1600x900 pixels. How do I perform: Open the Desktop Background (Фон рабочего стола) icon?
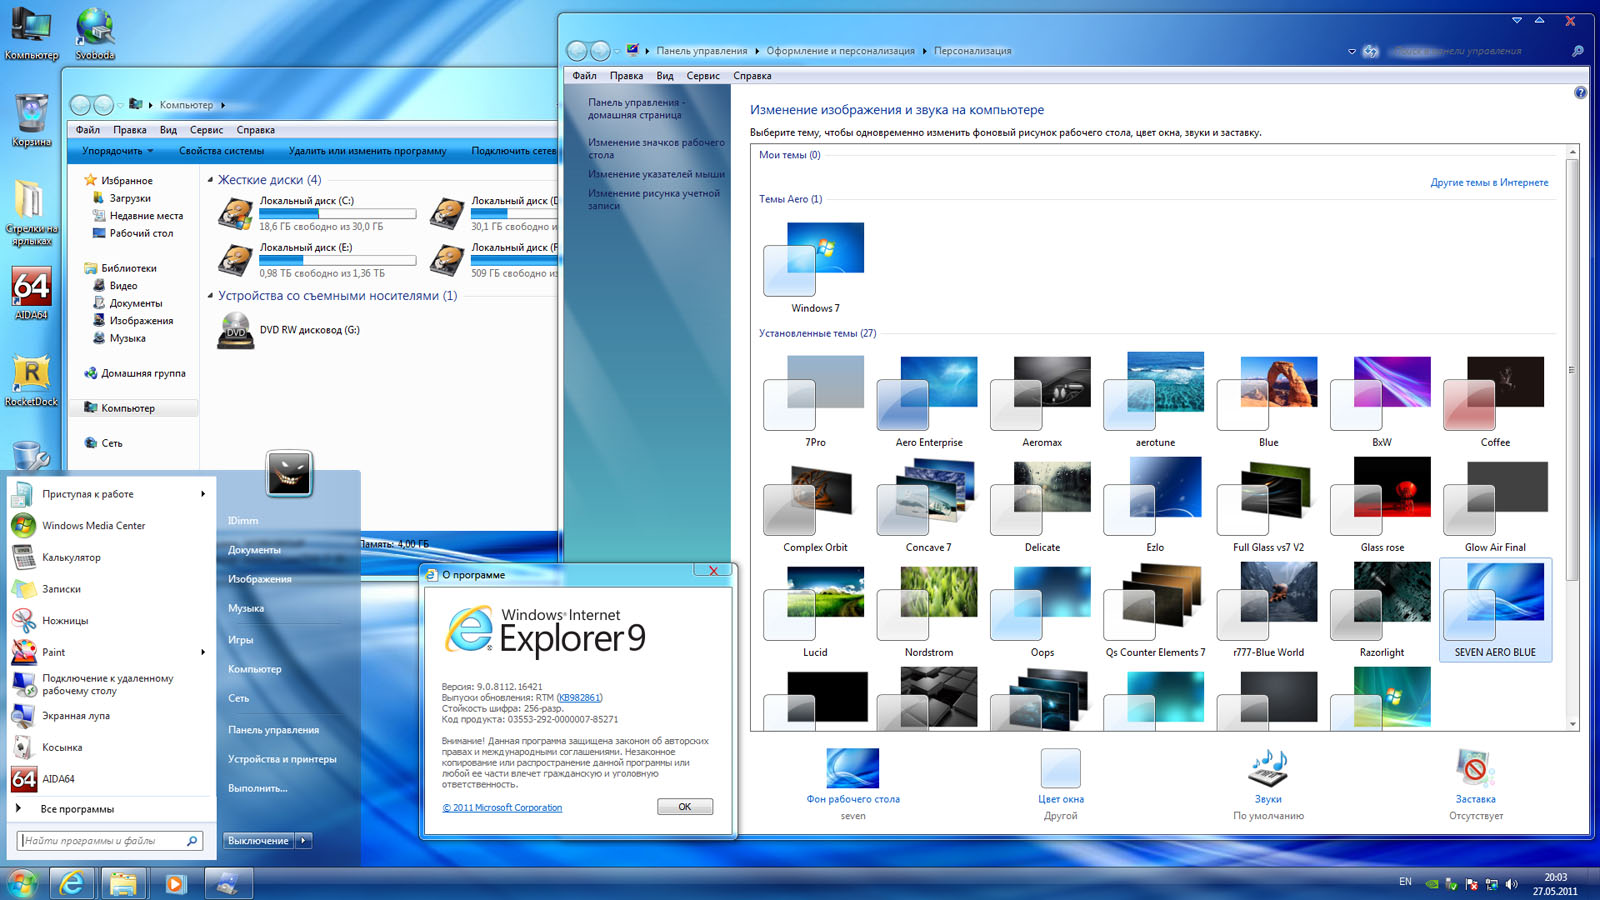pyautogui.click(x=853, y=768)
